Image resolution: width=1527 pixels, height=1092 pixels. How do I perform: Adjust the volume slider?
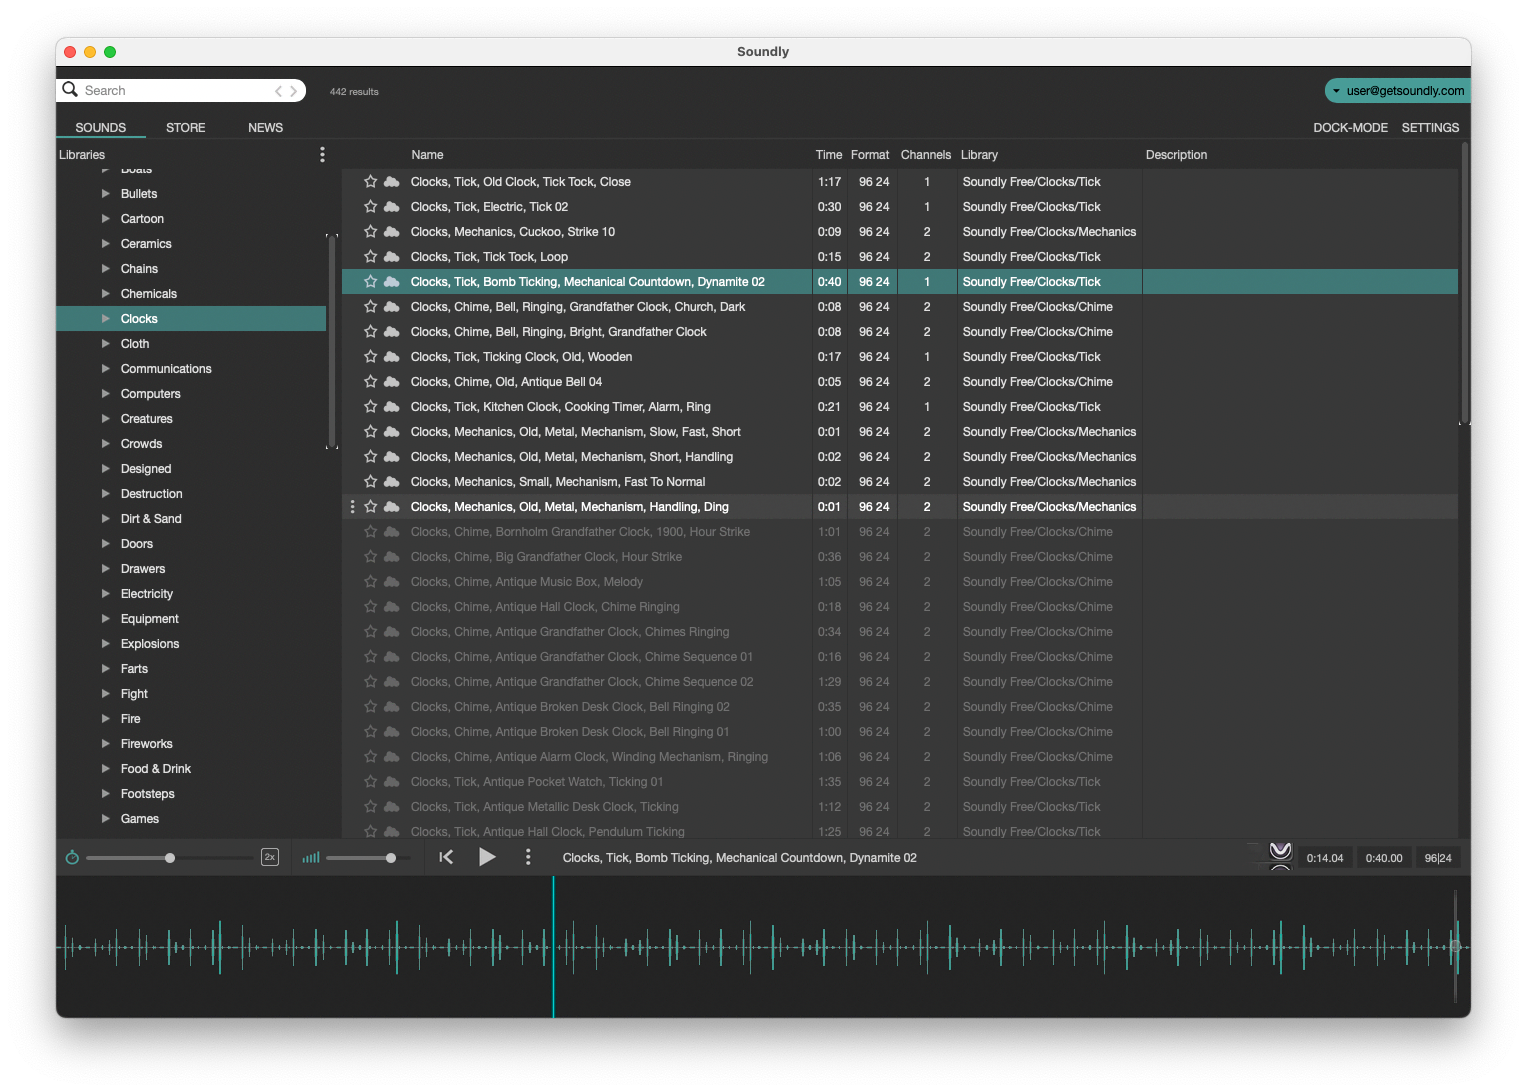coord(391,858)
